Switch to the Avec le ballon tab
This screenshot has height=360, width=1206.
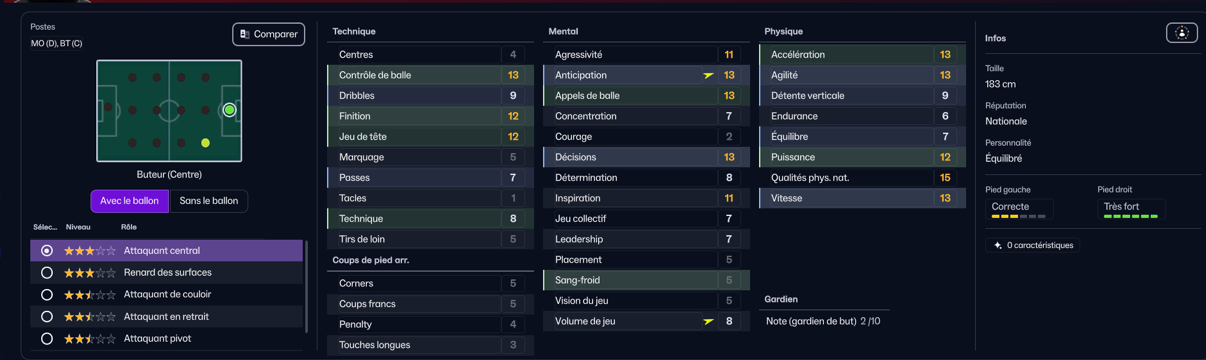129,201
